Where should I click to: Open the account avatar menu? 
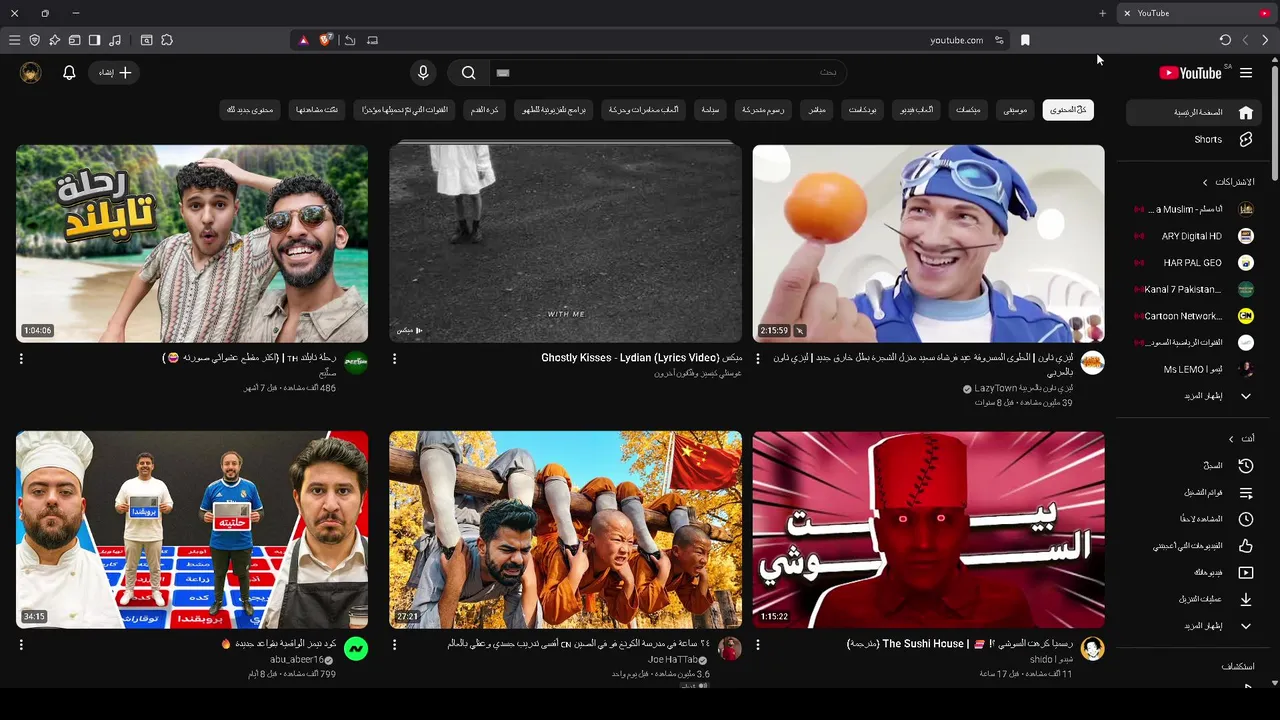pyautogui.click(x=31, y=73)
